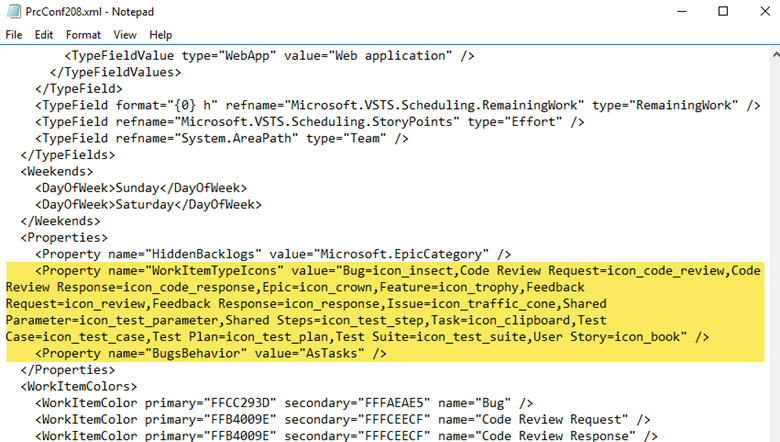Maximize the Notepad window

(723, 11)
